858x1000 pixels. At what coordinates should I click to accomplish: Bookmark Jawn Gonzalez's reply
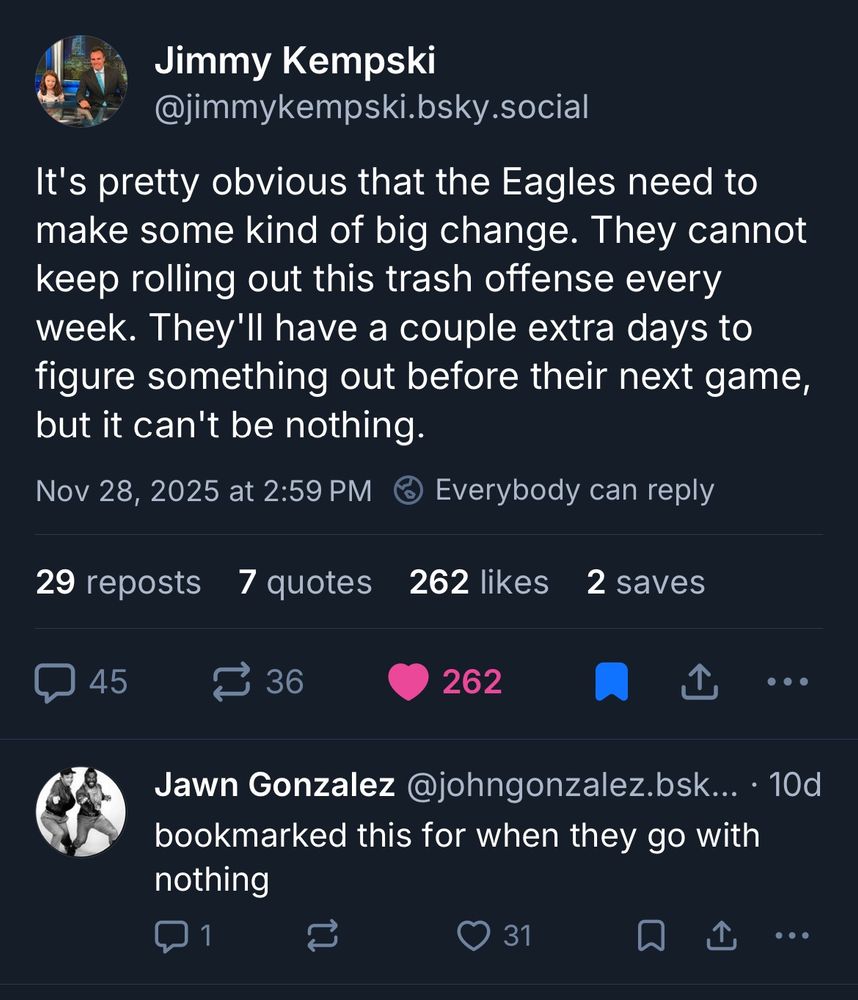(x=651, y=936)
